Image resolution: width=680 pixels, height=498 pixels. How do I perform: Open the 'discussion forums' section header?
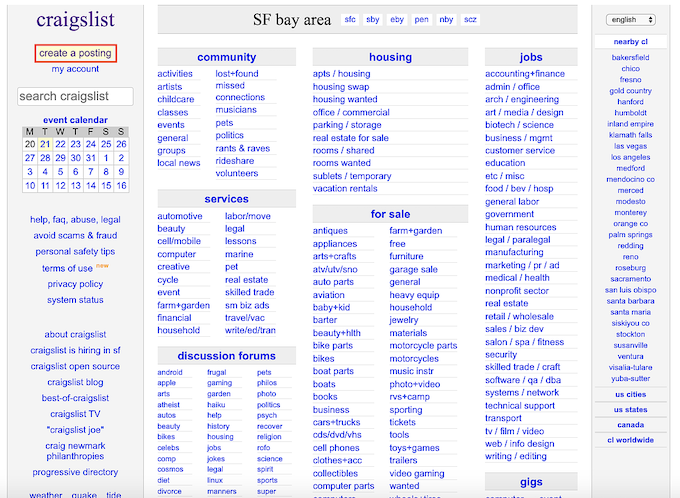tap(226, 356)
